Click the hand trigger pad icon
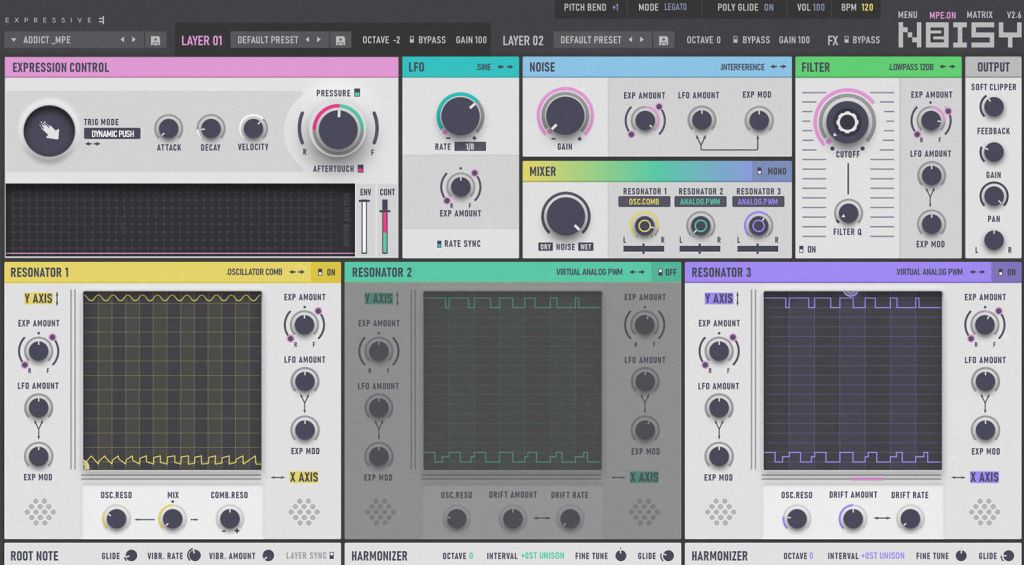This screenshot has width=1024, height=565. click(x=50, y=132)
